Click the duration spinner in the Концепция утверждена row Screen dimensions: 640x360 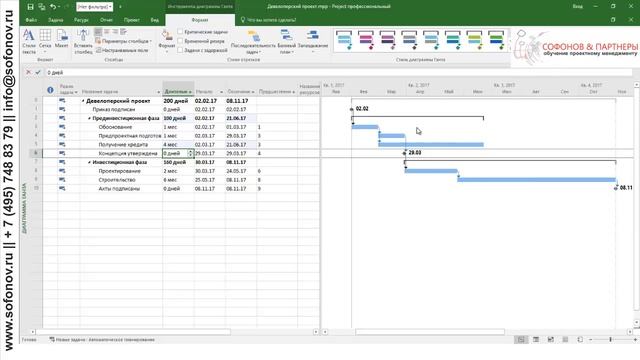[190, 153]
